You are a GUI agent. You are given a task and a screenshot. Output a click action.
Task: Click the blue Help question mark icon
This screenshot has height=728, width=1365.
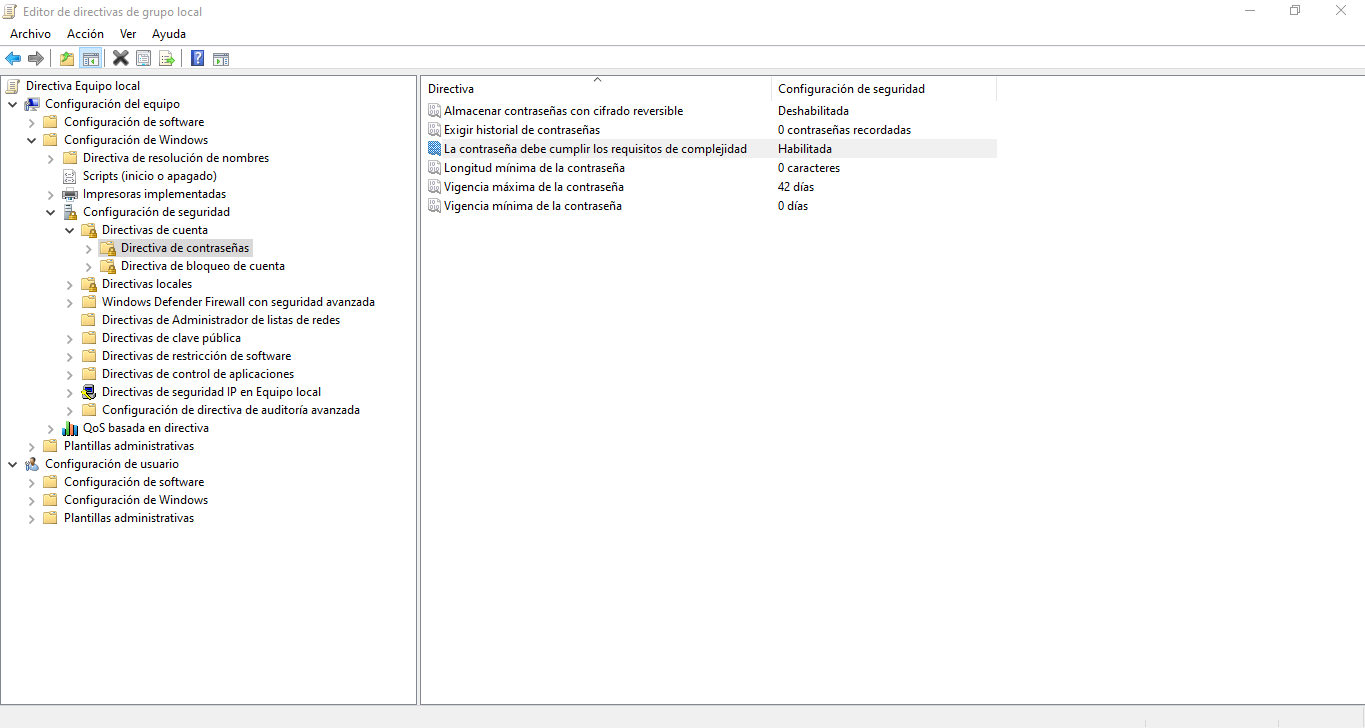point(198,59)
